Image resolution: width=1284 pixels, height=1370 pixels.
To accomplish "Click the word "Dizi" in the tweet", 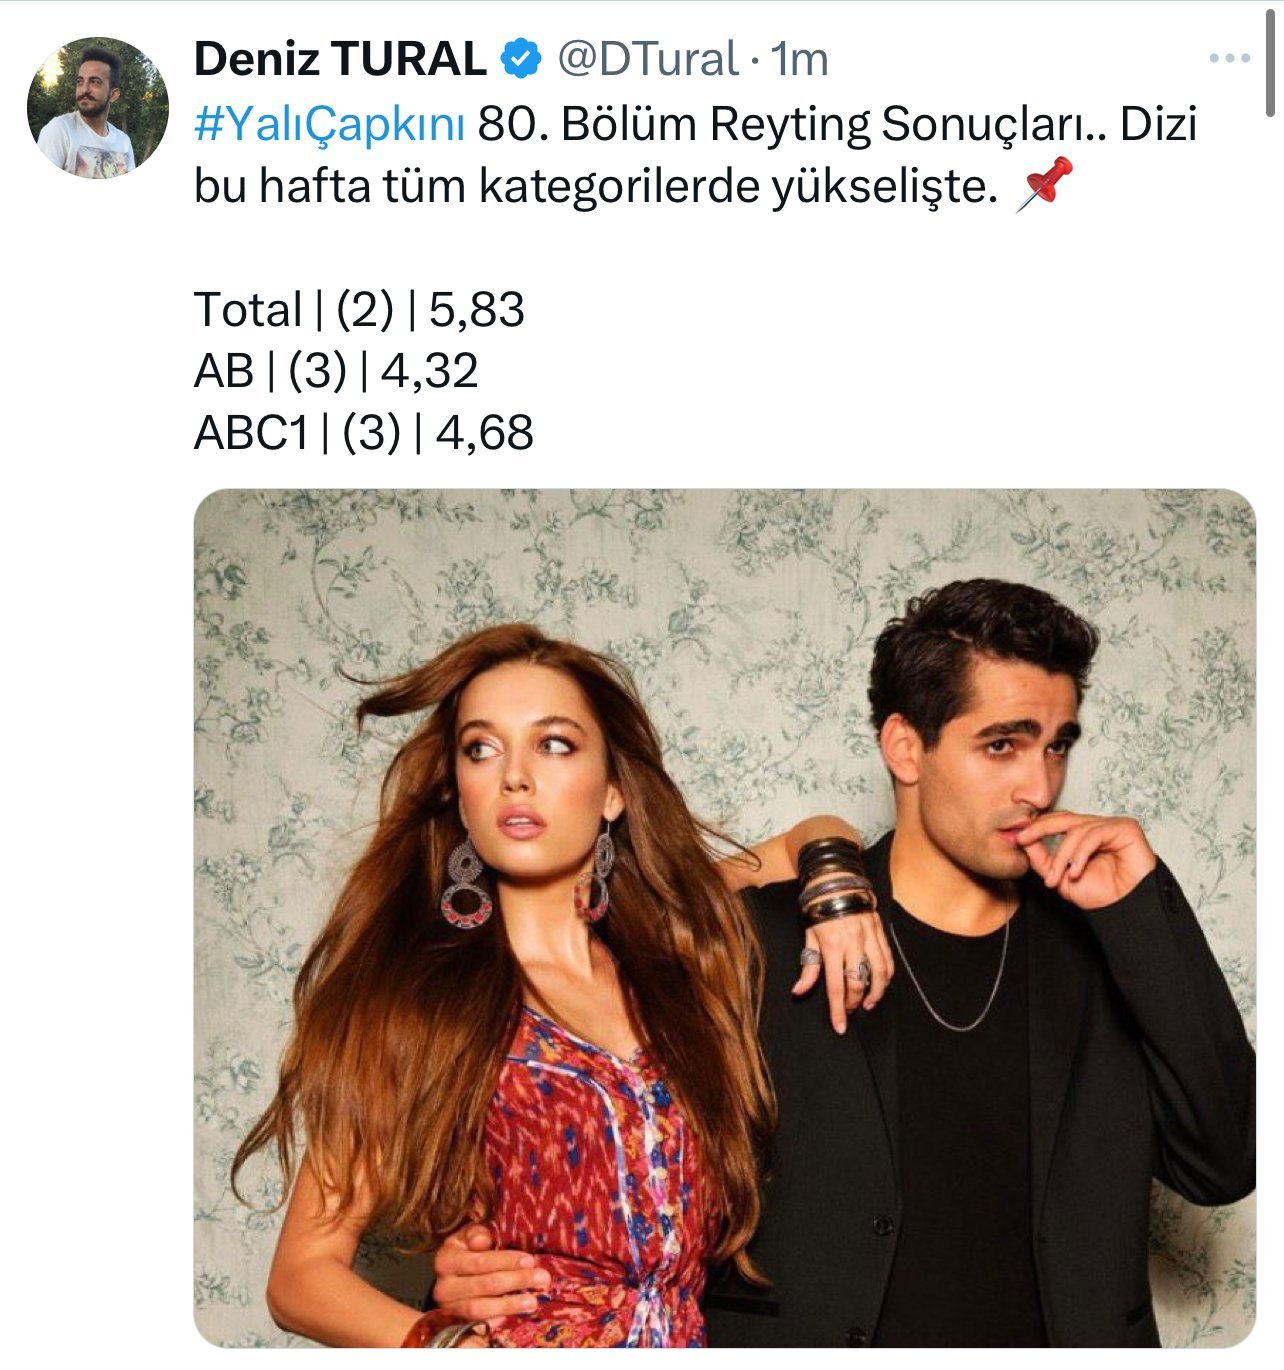I will click(1158, 125).
